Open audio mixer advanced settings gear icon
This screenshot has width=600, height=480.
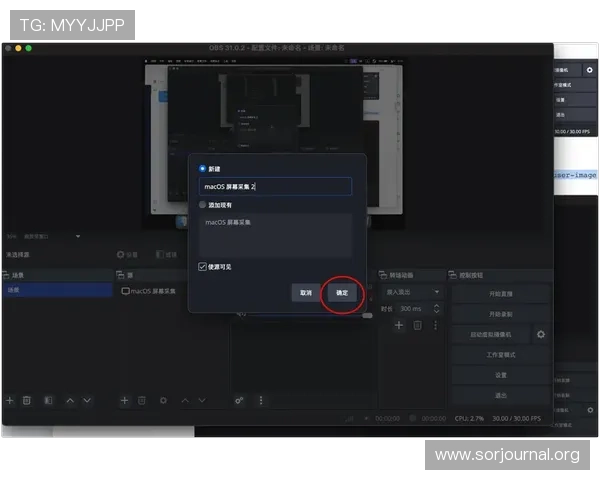click(x=239, y=400)
